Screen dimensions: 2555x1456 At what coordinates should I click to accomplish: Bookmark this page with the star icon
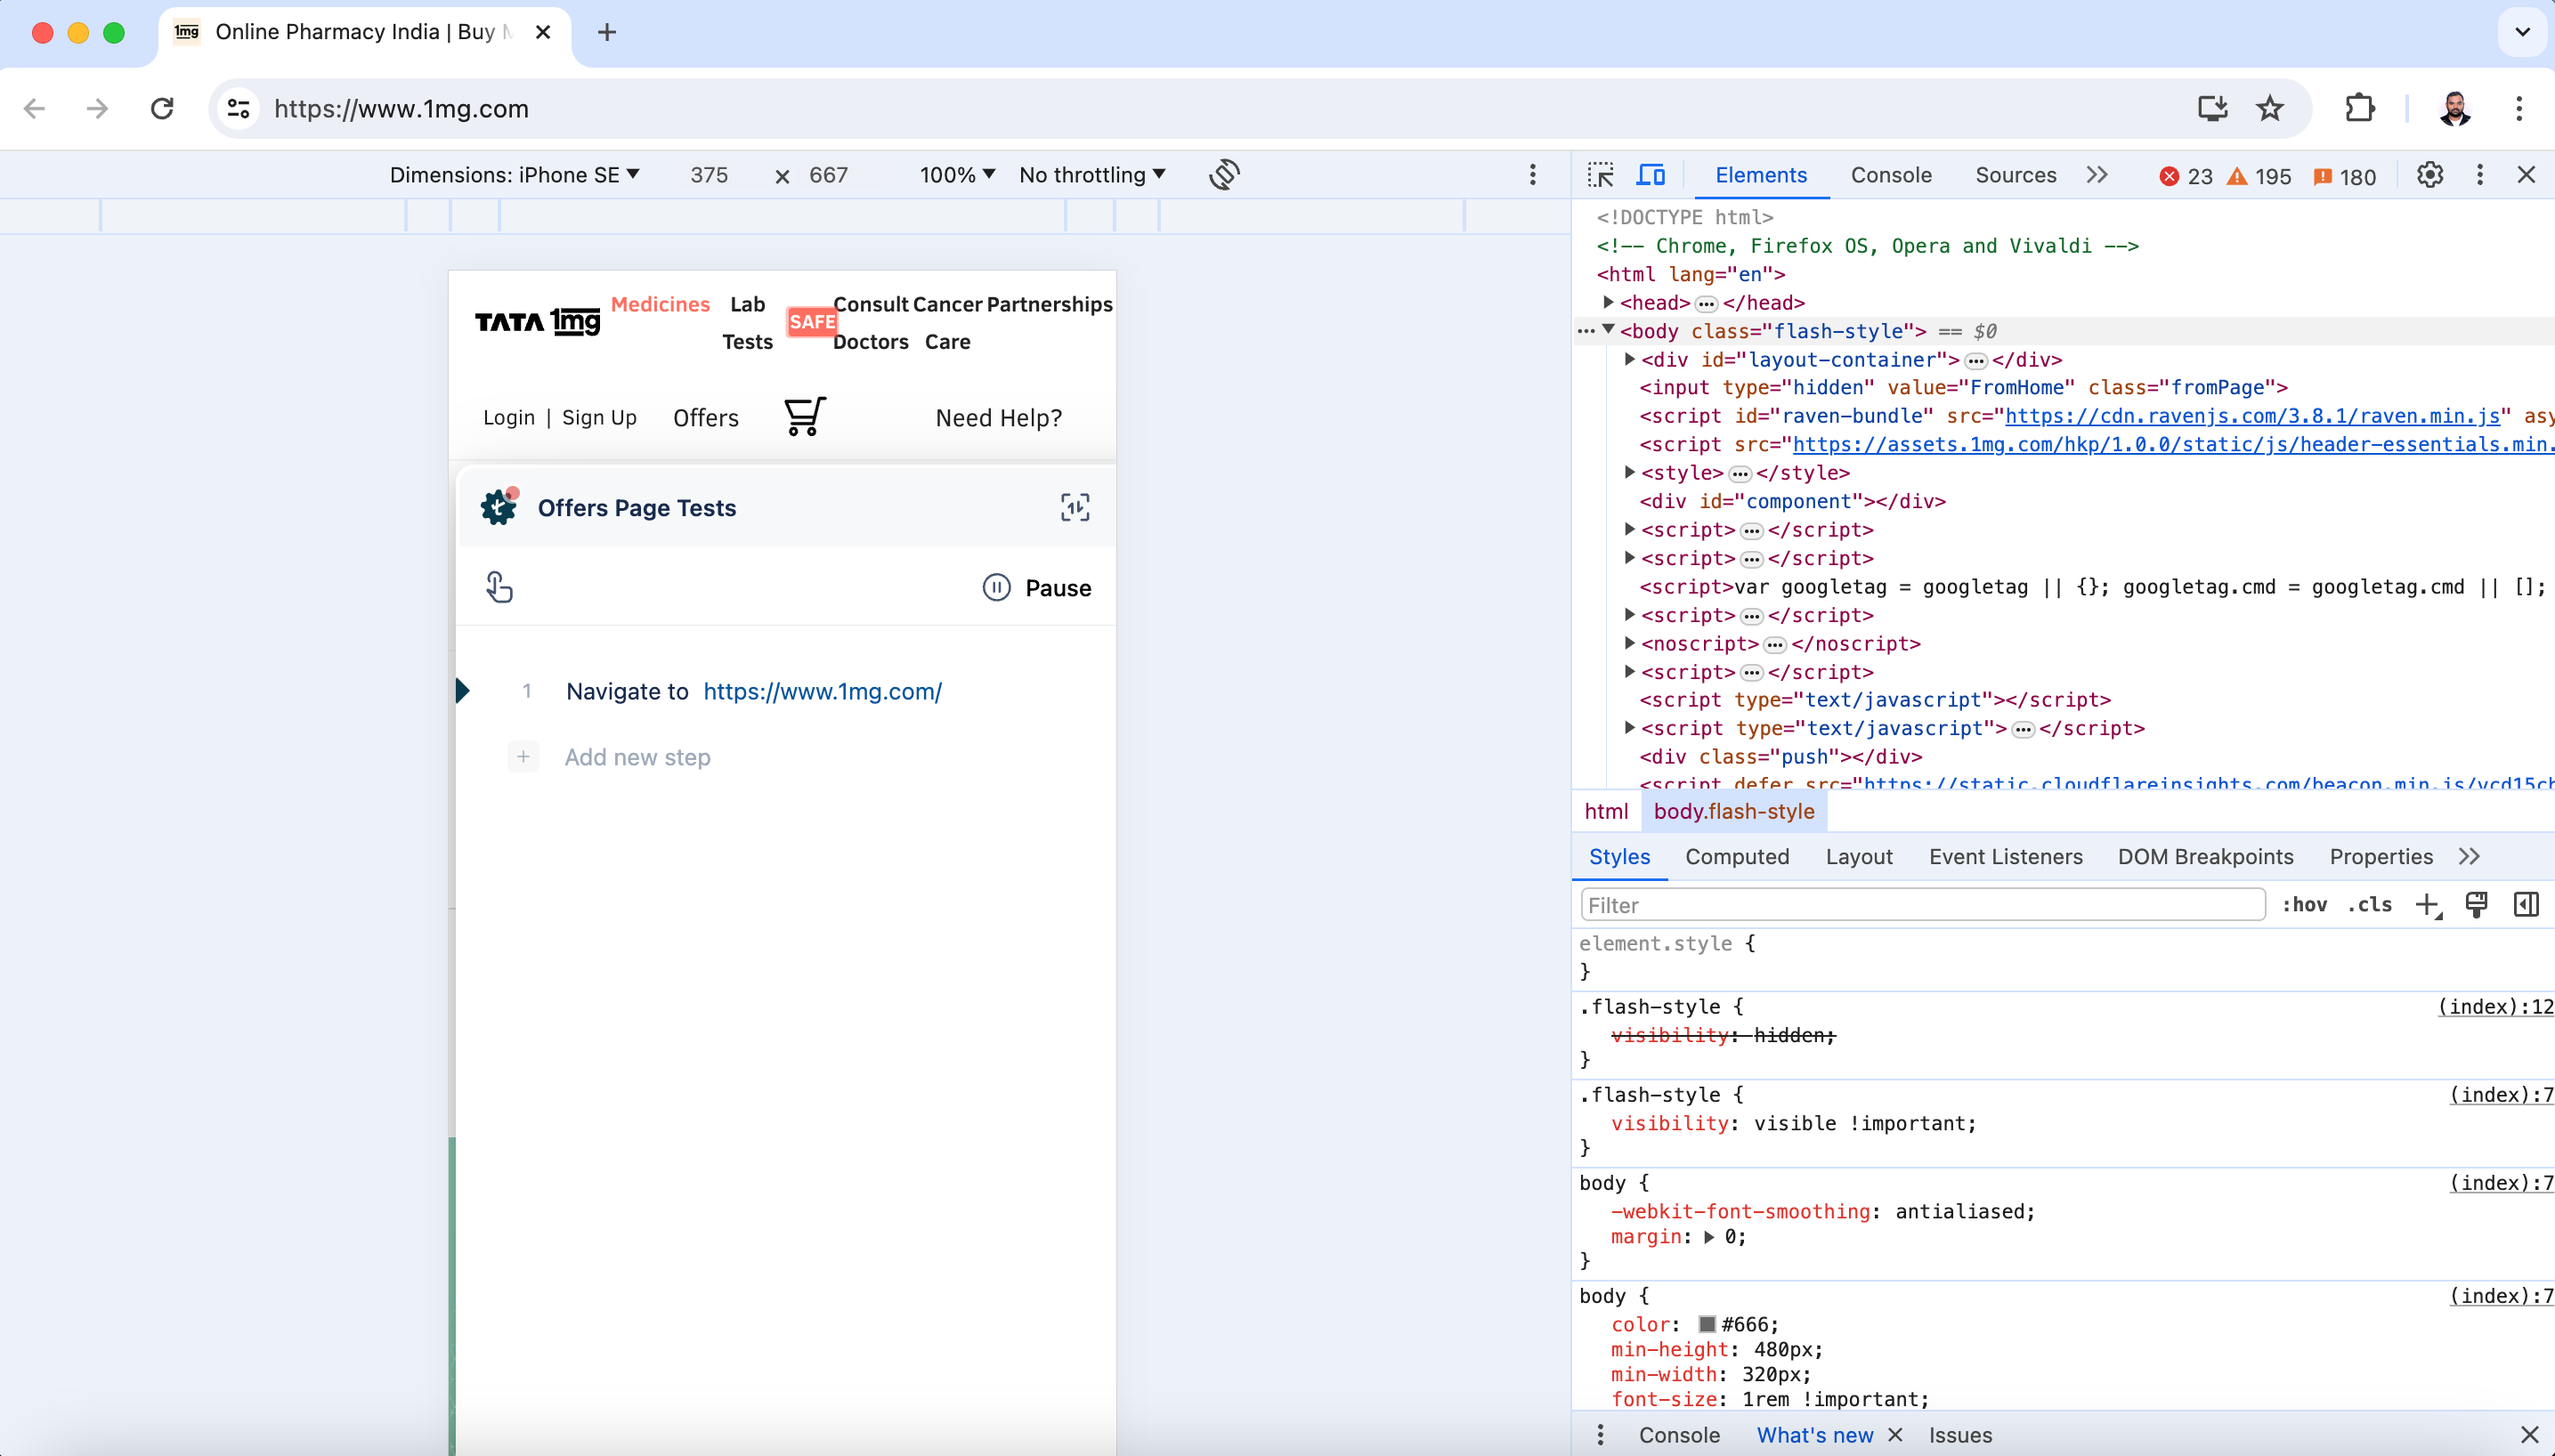tap(2270, 108)
